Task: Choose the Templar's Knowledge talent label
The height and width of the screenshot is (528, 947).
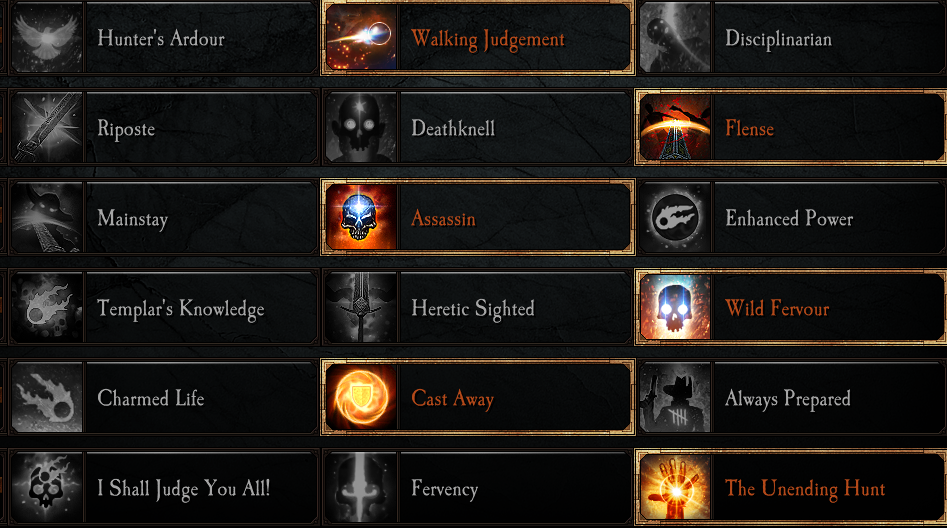Action: coord(181,308)
